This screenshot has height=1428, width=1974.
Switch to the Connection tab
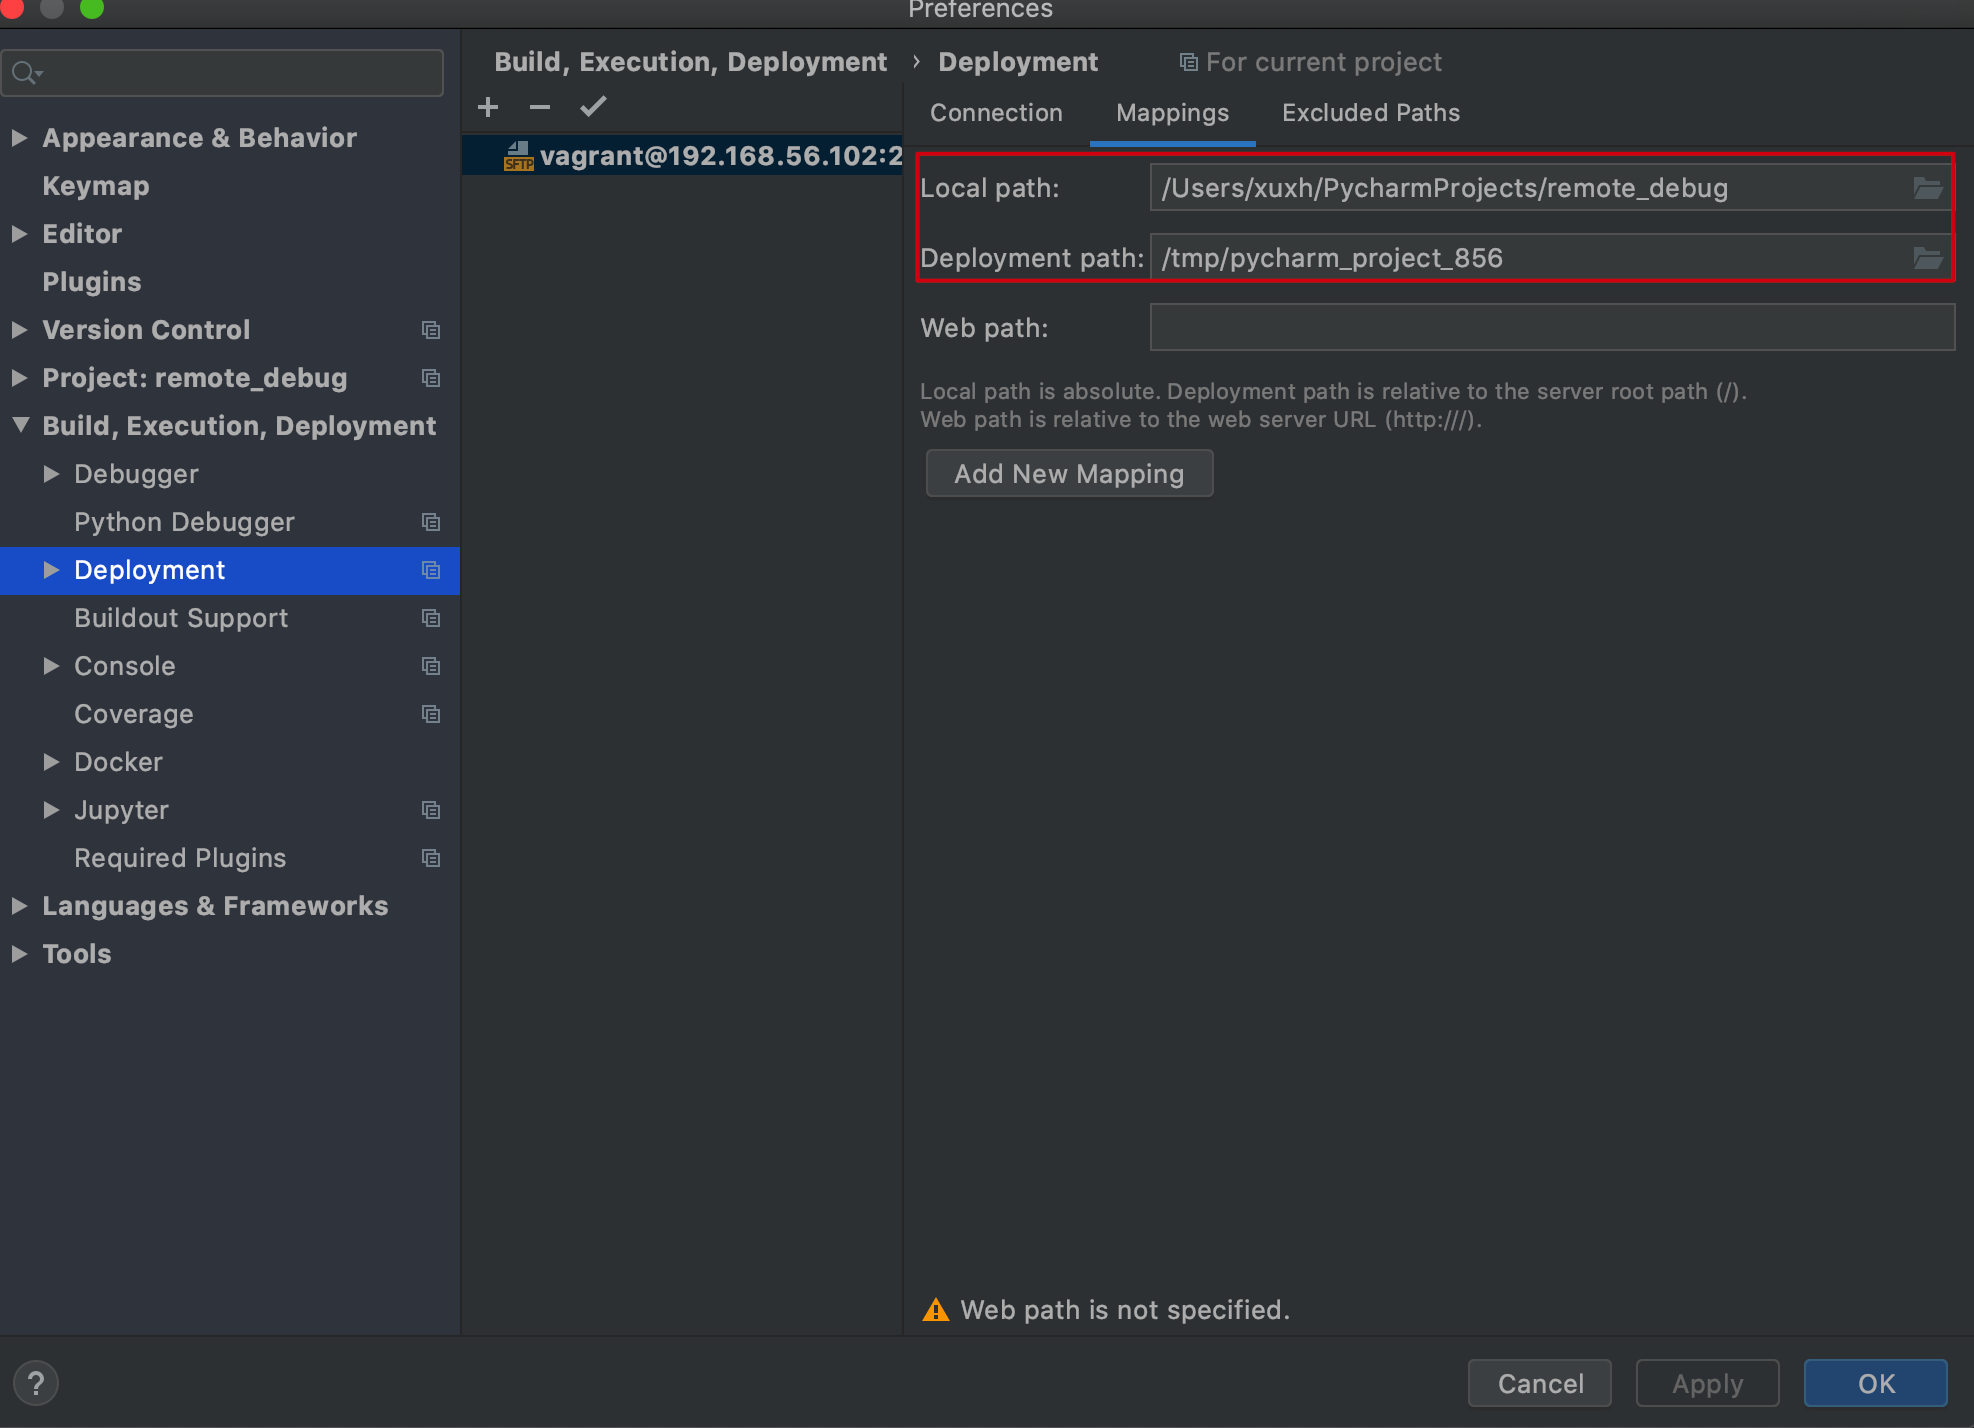click(x=996, y=113)
